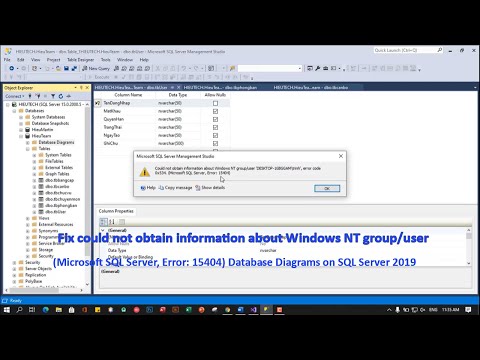Open the Tools menu
The image size is (480, 360).
[105, 60]
